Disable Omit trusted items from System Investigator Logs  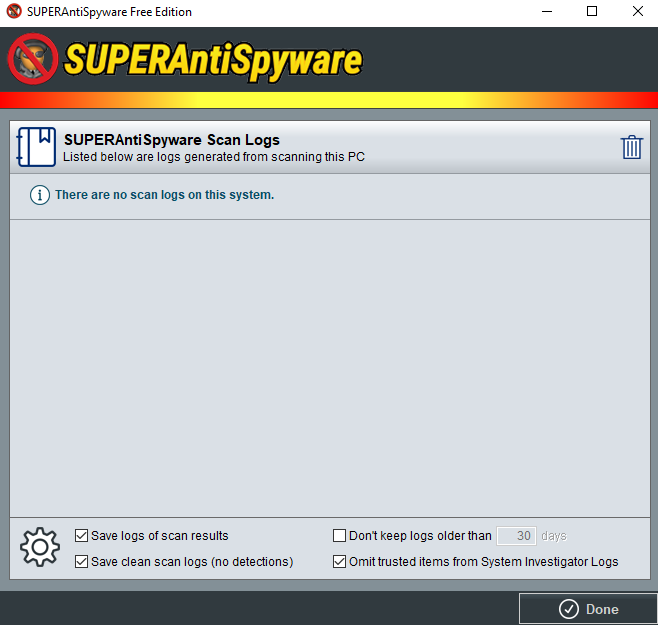(339, 562)
